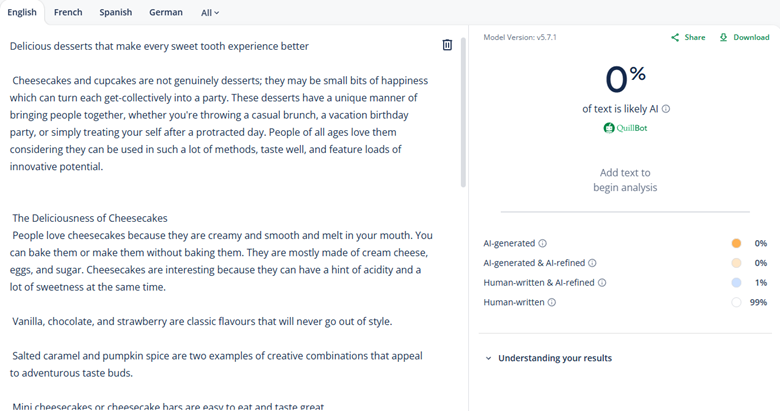Click info icon beside Human-written label

[552, 302]
